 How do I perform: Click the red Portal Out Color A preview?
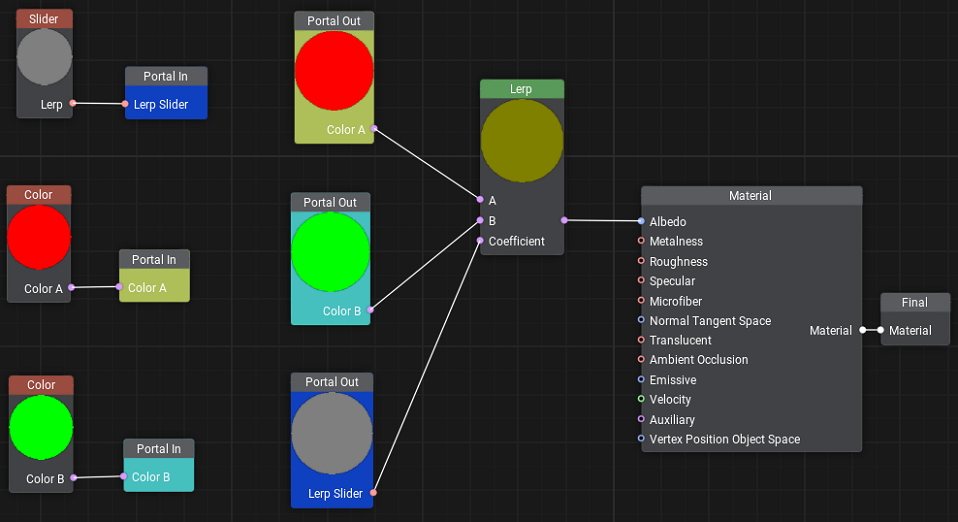[334, 71]
